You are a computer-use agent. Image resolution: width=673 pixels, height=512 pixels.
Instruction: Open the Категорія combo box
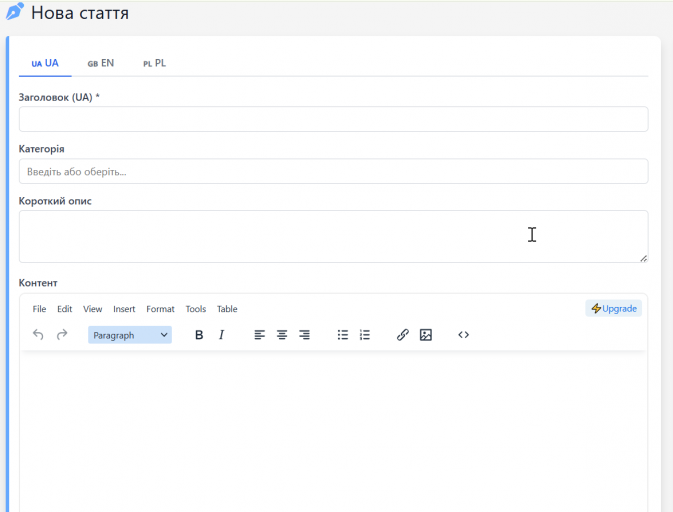[333, 172]
